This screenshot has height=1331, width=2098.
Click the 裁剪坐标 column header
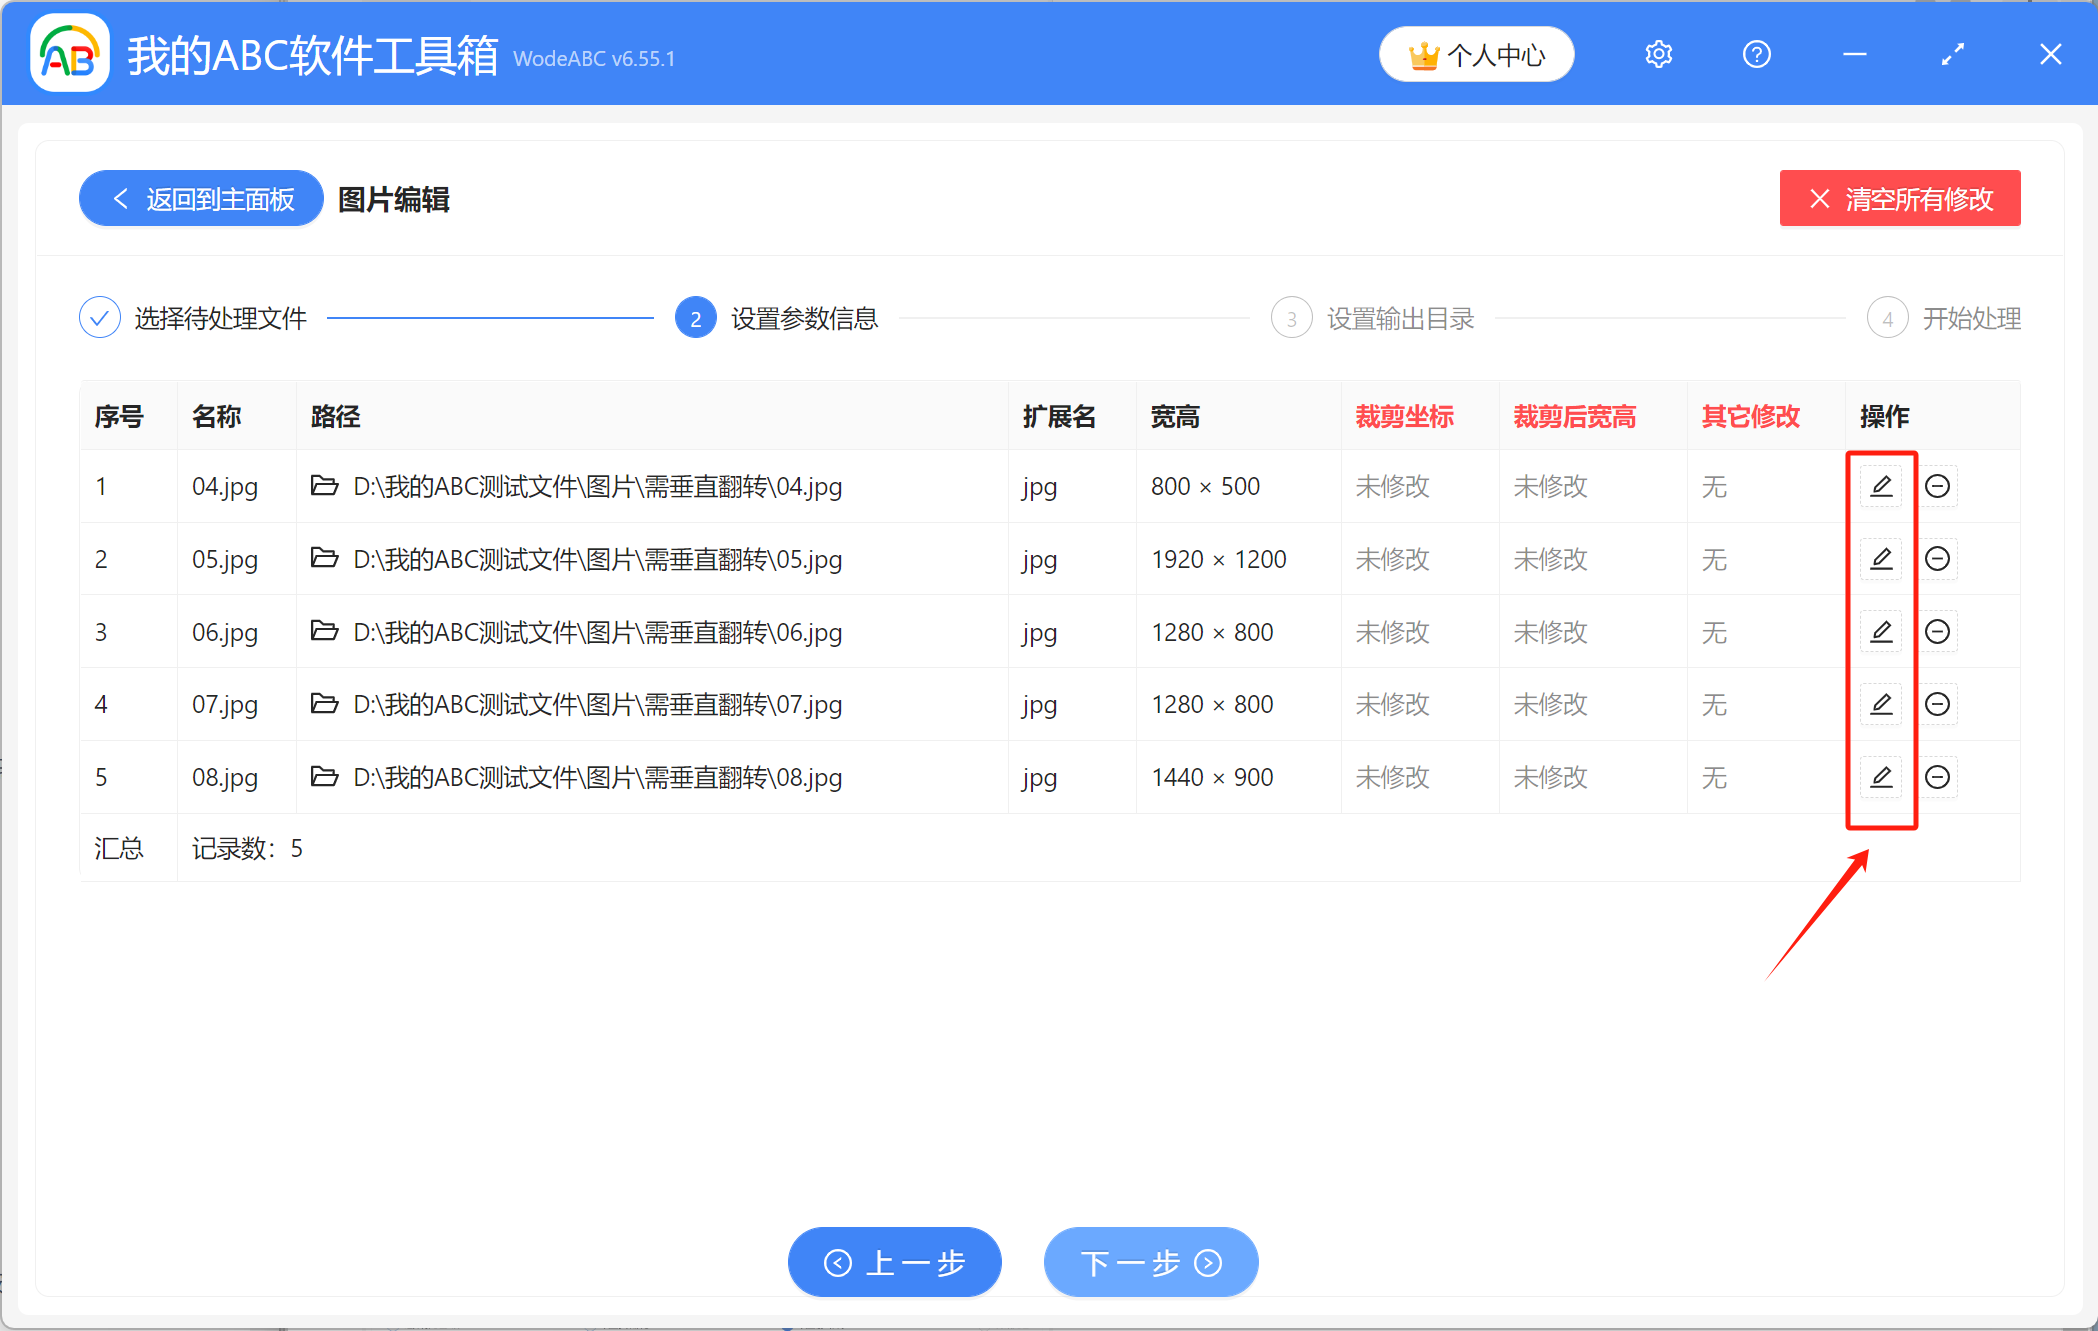(1404, 417)
